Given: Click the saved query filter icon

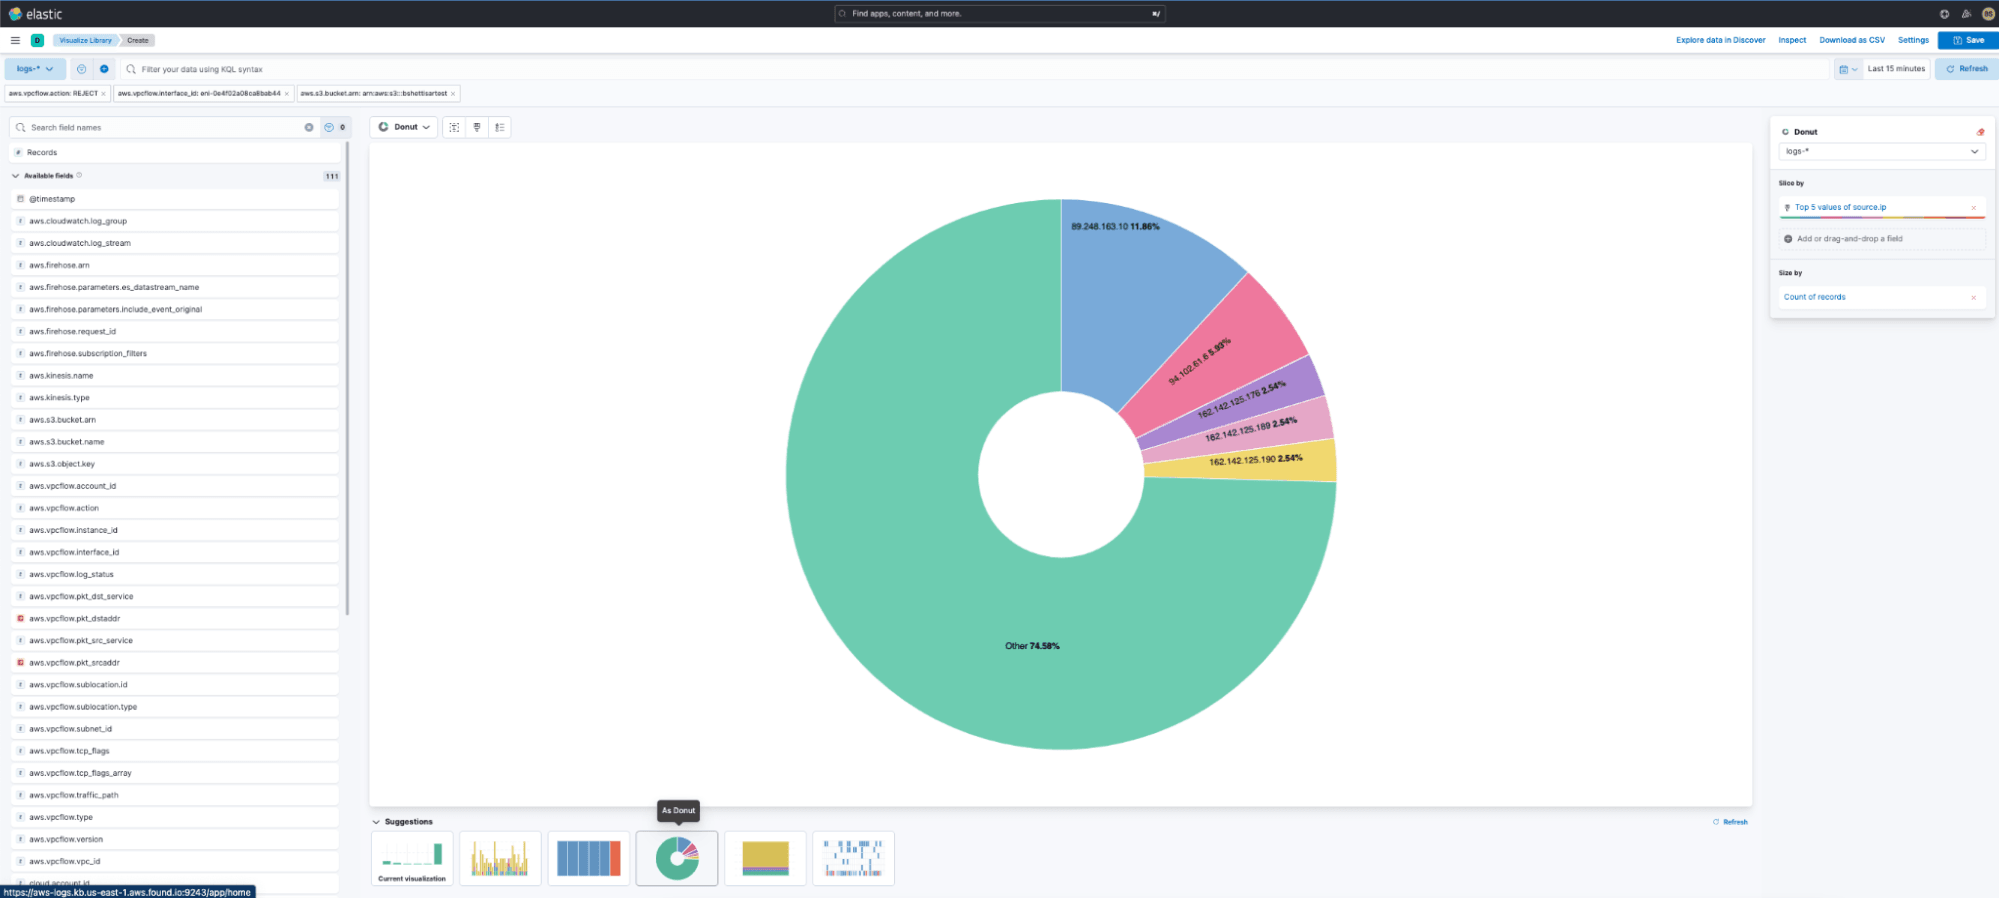Looking at the screenshot, I should pyautogui.click(x=82, y=69).
